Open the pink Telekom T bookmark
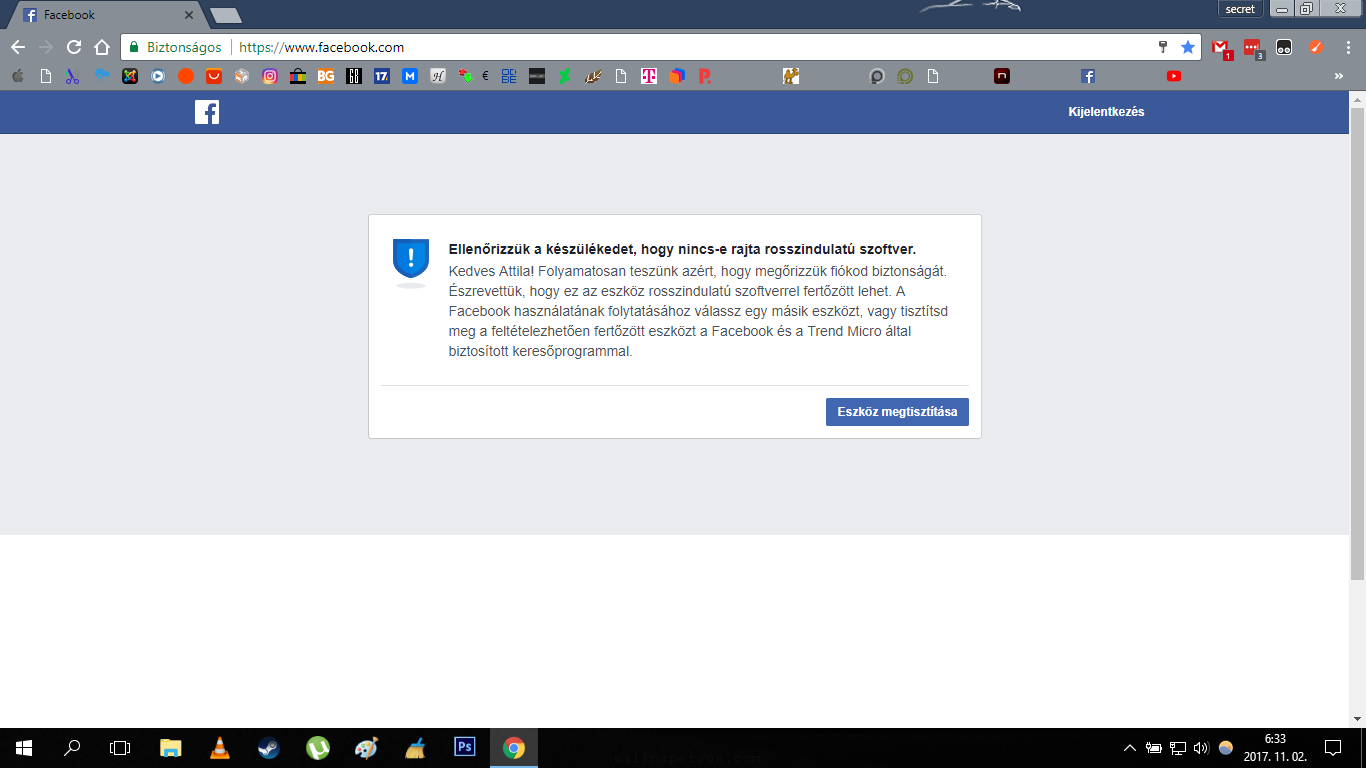The height and width of the screenshot is (768, 1366). [649, 76]
